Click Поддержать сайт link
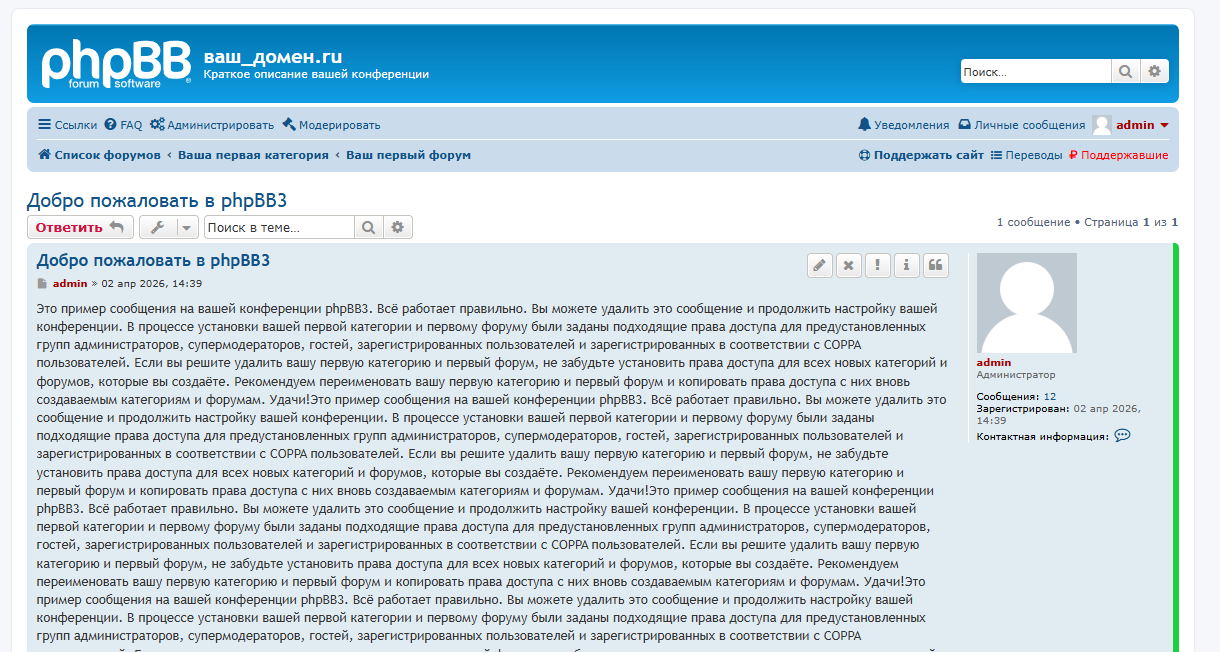The width and height of the screenshot is (1220, 652). [x=921, y=155]
